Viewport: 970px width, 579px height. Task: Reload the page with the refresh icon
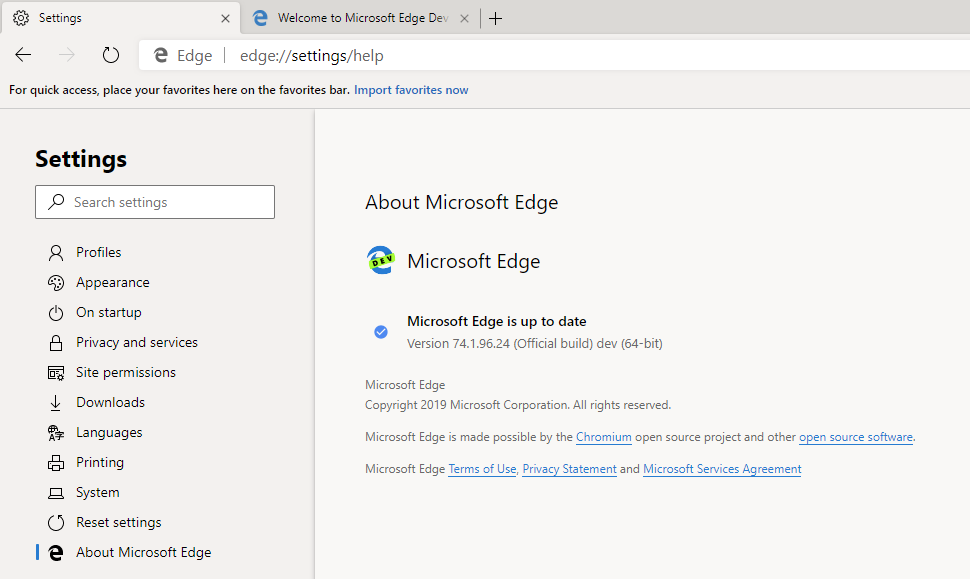[110, 55]
